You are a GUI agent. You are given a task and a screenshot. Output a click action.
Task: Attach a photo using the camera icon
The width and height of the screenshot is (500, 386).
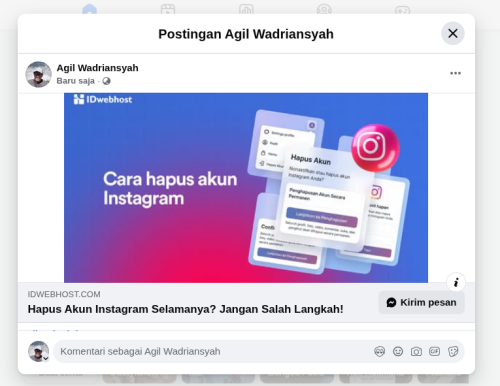(416, 351)
